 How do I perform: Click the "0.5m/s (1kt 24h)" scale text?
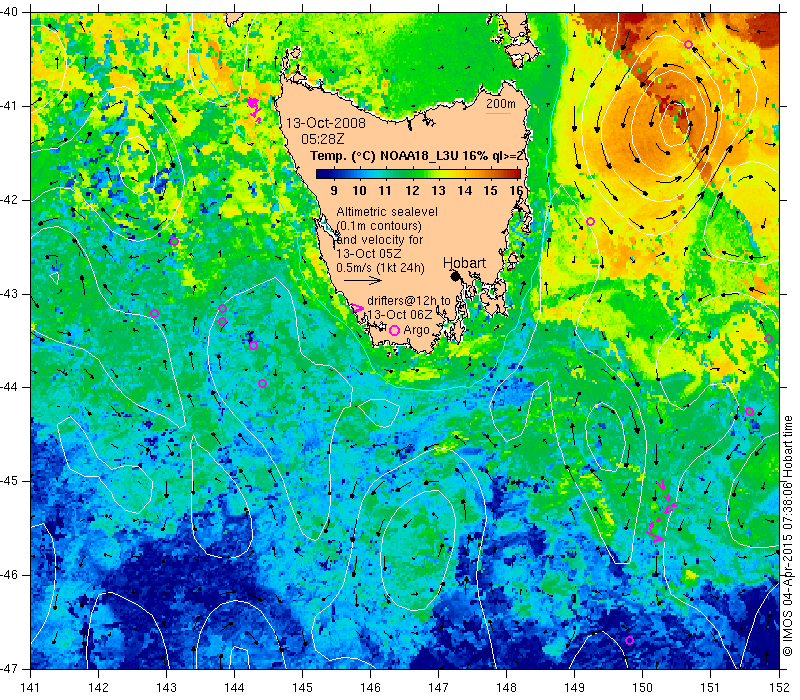381,267
